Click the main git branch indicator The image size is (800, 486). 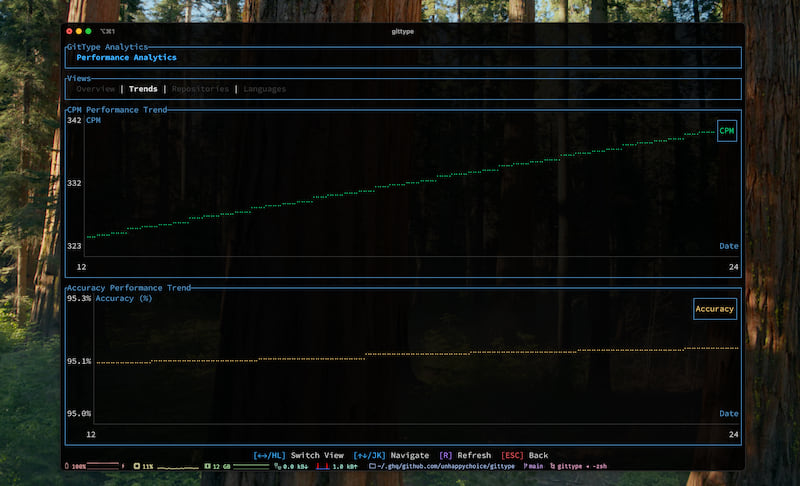533,466
